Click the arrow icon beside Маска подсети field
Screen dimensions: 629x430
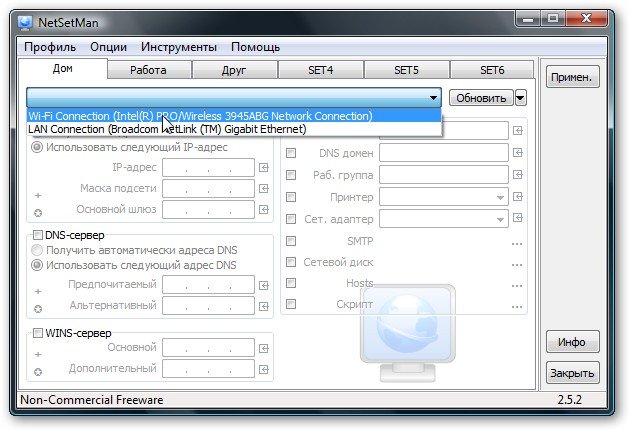click(264, 189)
